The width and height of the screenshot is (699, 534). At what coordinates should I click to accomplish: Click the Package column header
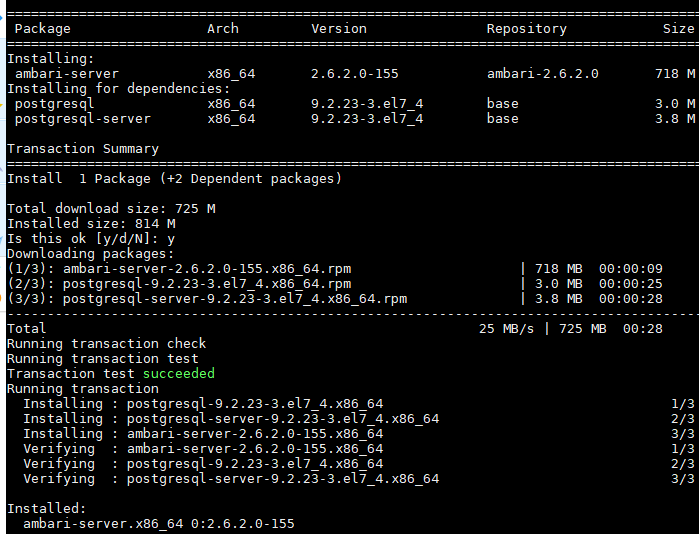[42, 29]
